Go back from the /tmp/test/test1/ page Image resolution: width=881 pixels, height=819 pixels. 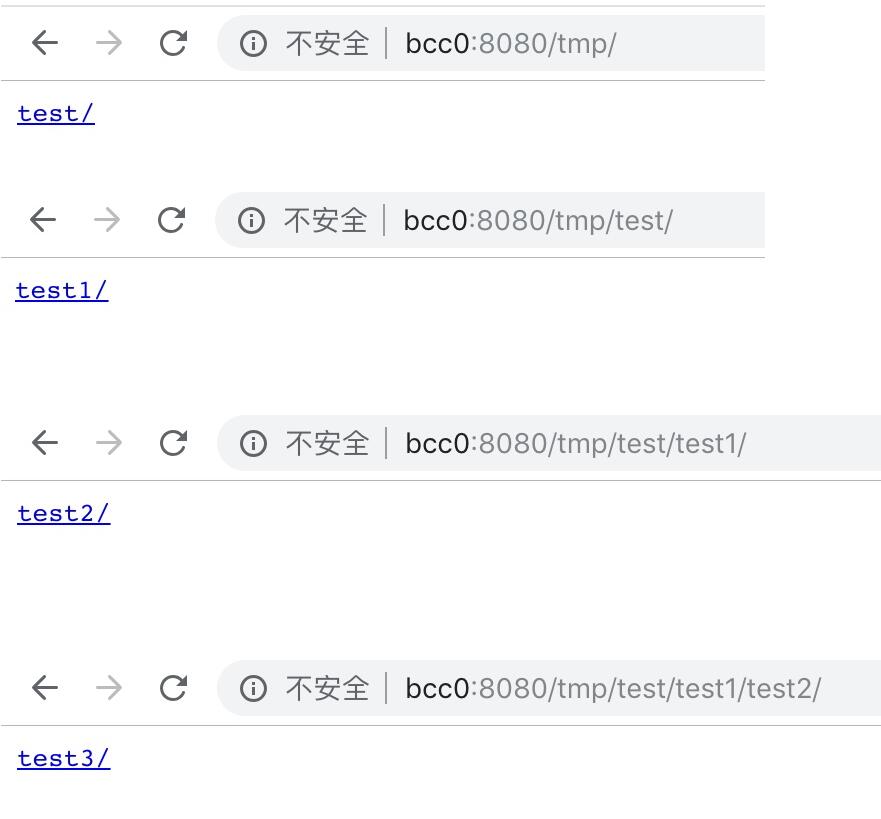tap(45, 443)
